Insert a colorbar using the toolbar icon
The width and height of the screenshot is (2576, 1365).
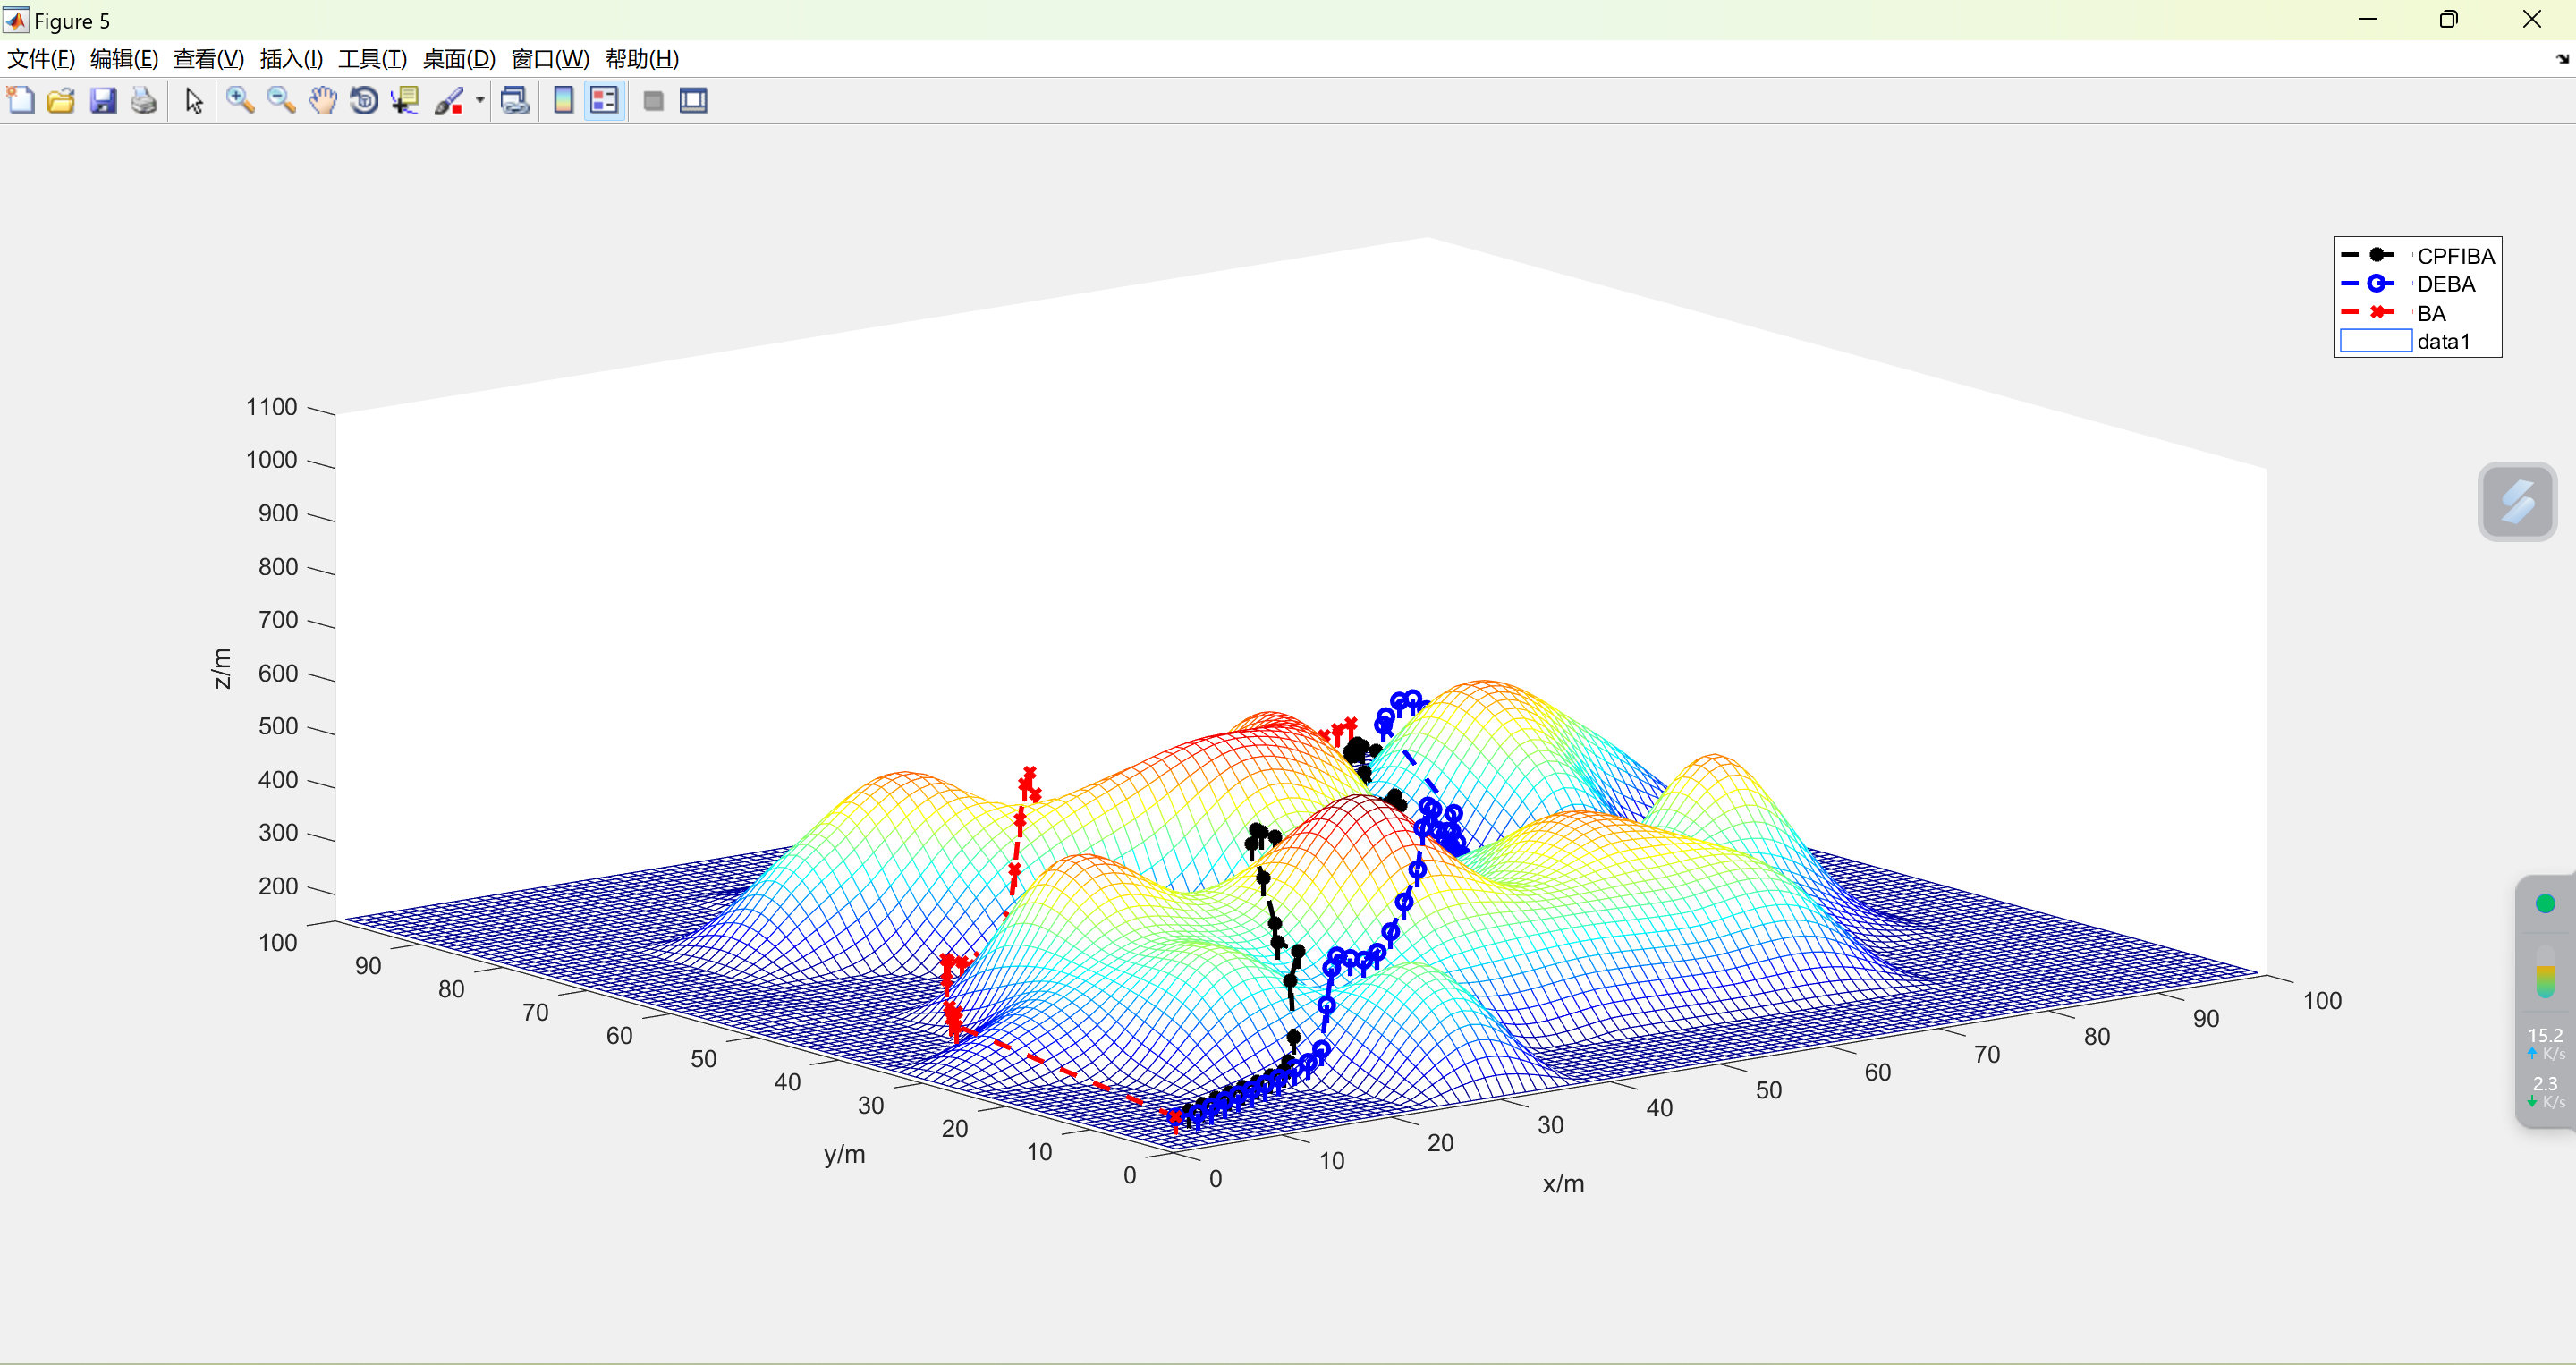pyautogui.click(x=564, y=101)
